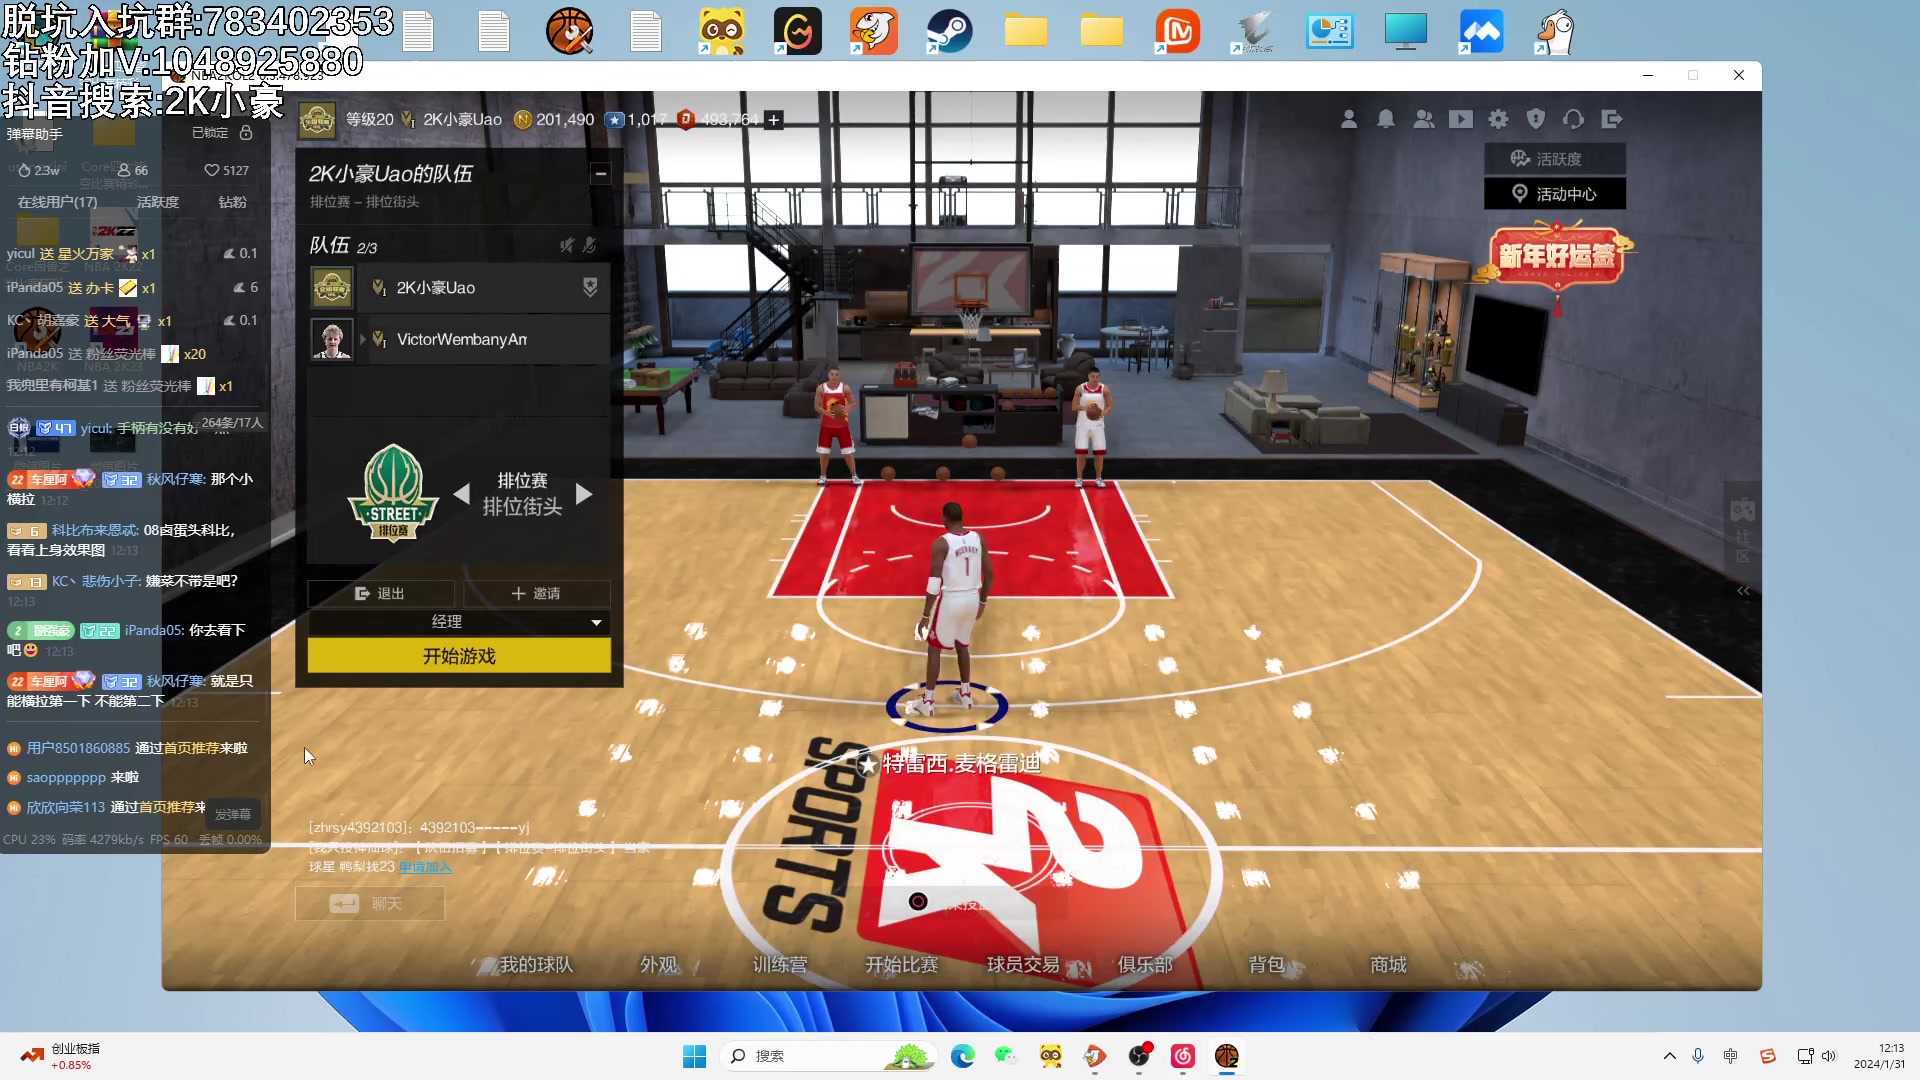Open the volume tray icon

click(1829, 1056)
